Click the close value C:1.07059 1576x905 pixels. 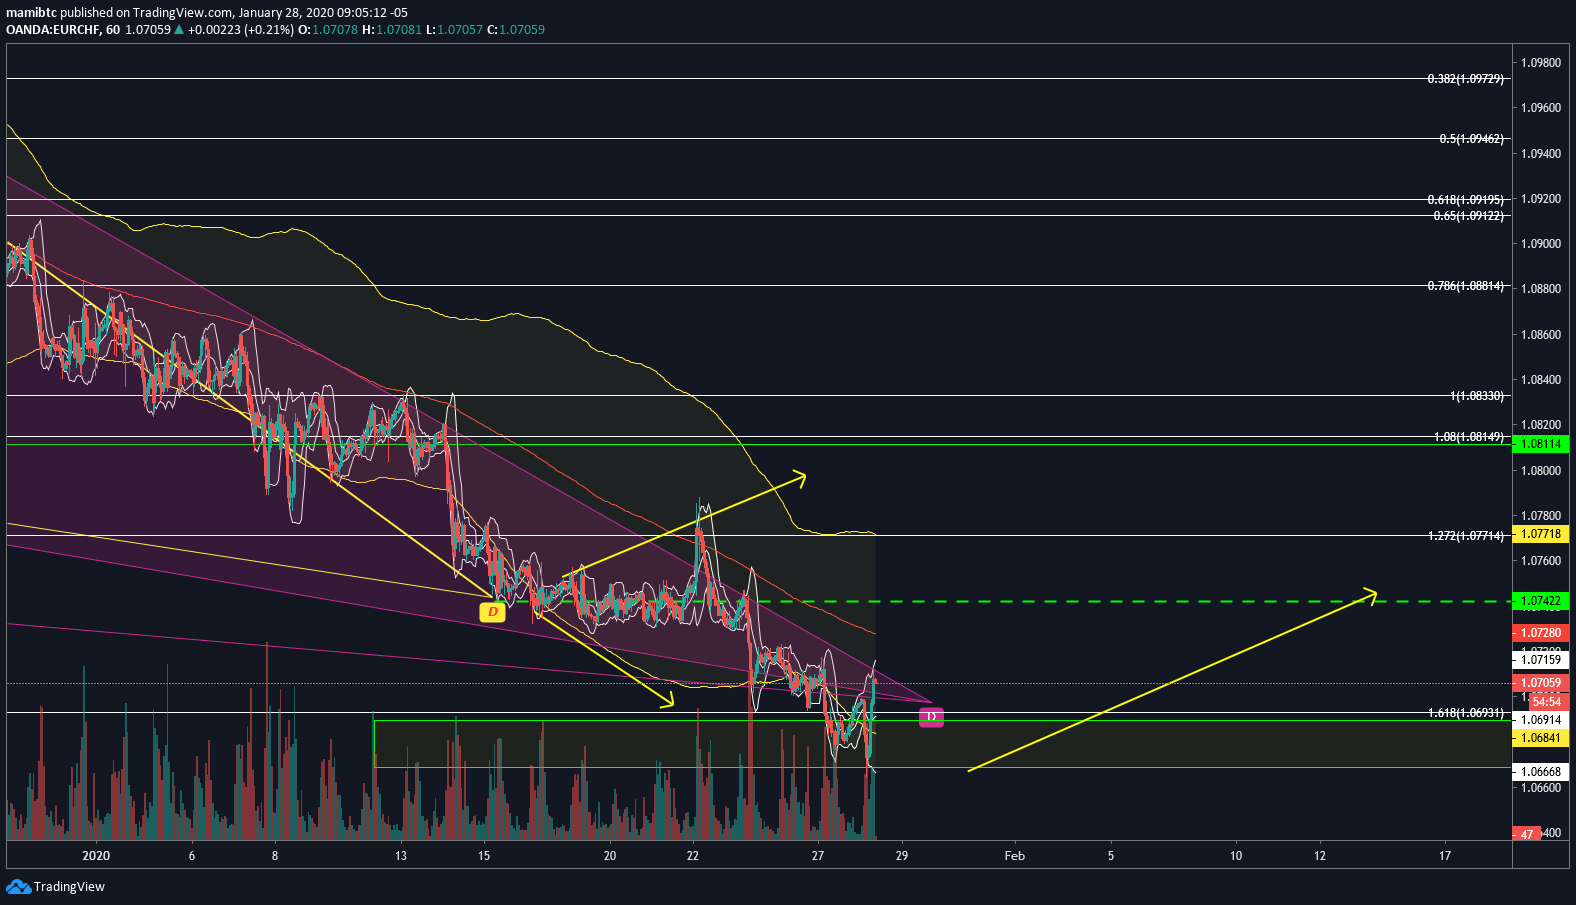point(516,30)
